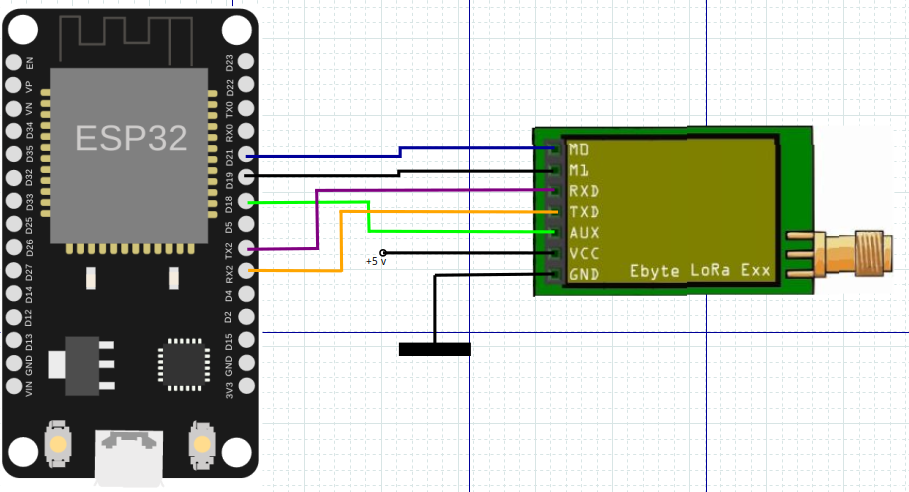Click the RX0 pin pad
The height and width of the screenshot is (492, 909).
pos(246,131)
